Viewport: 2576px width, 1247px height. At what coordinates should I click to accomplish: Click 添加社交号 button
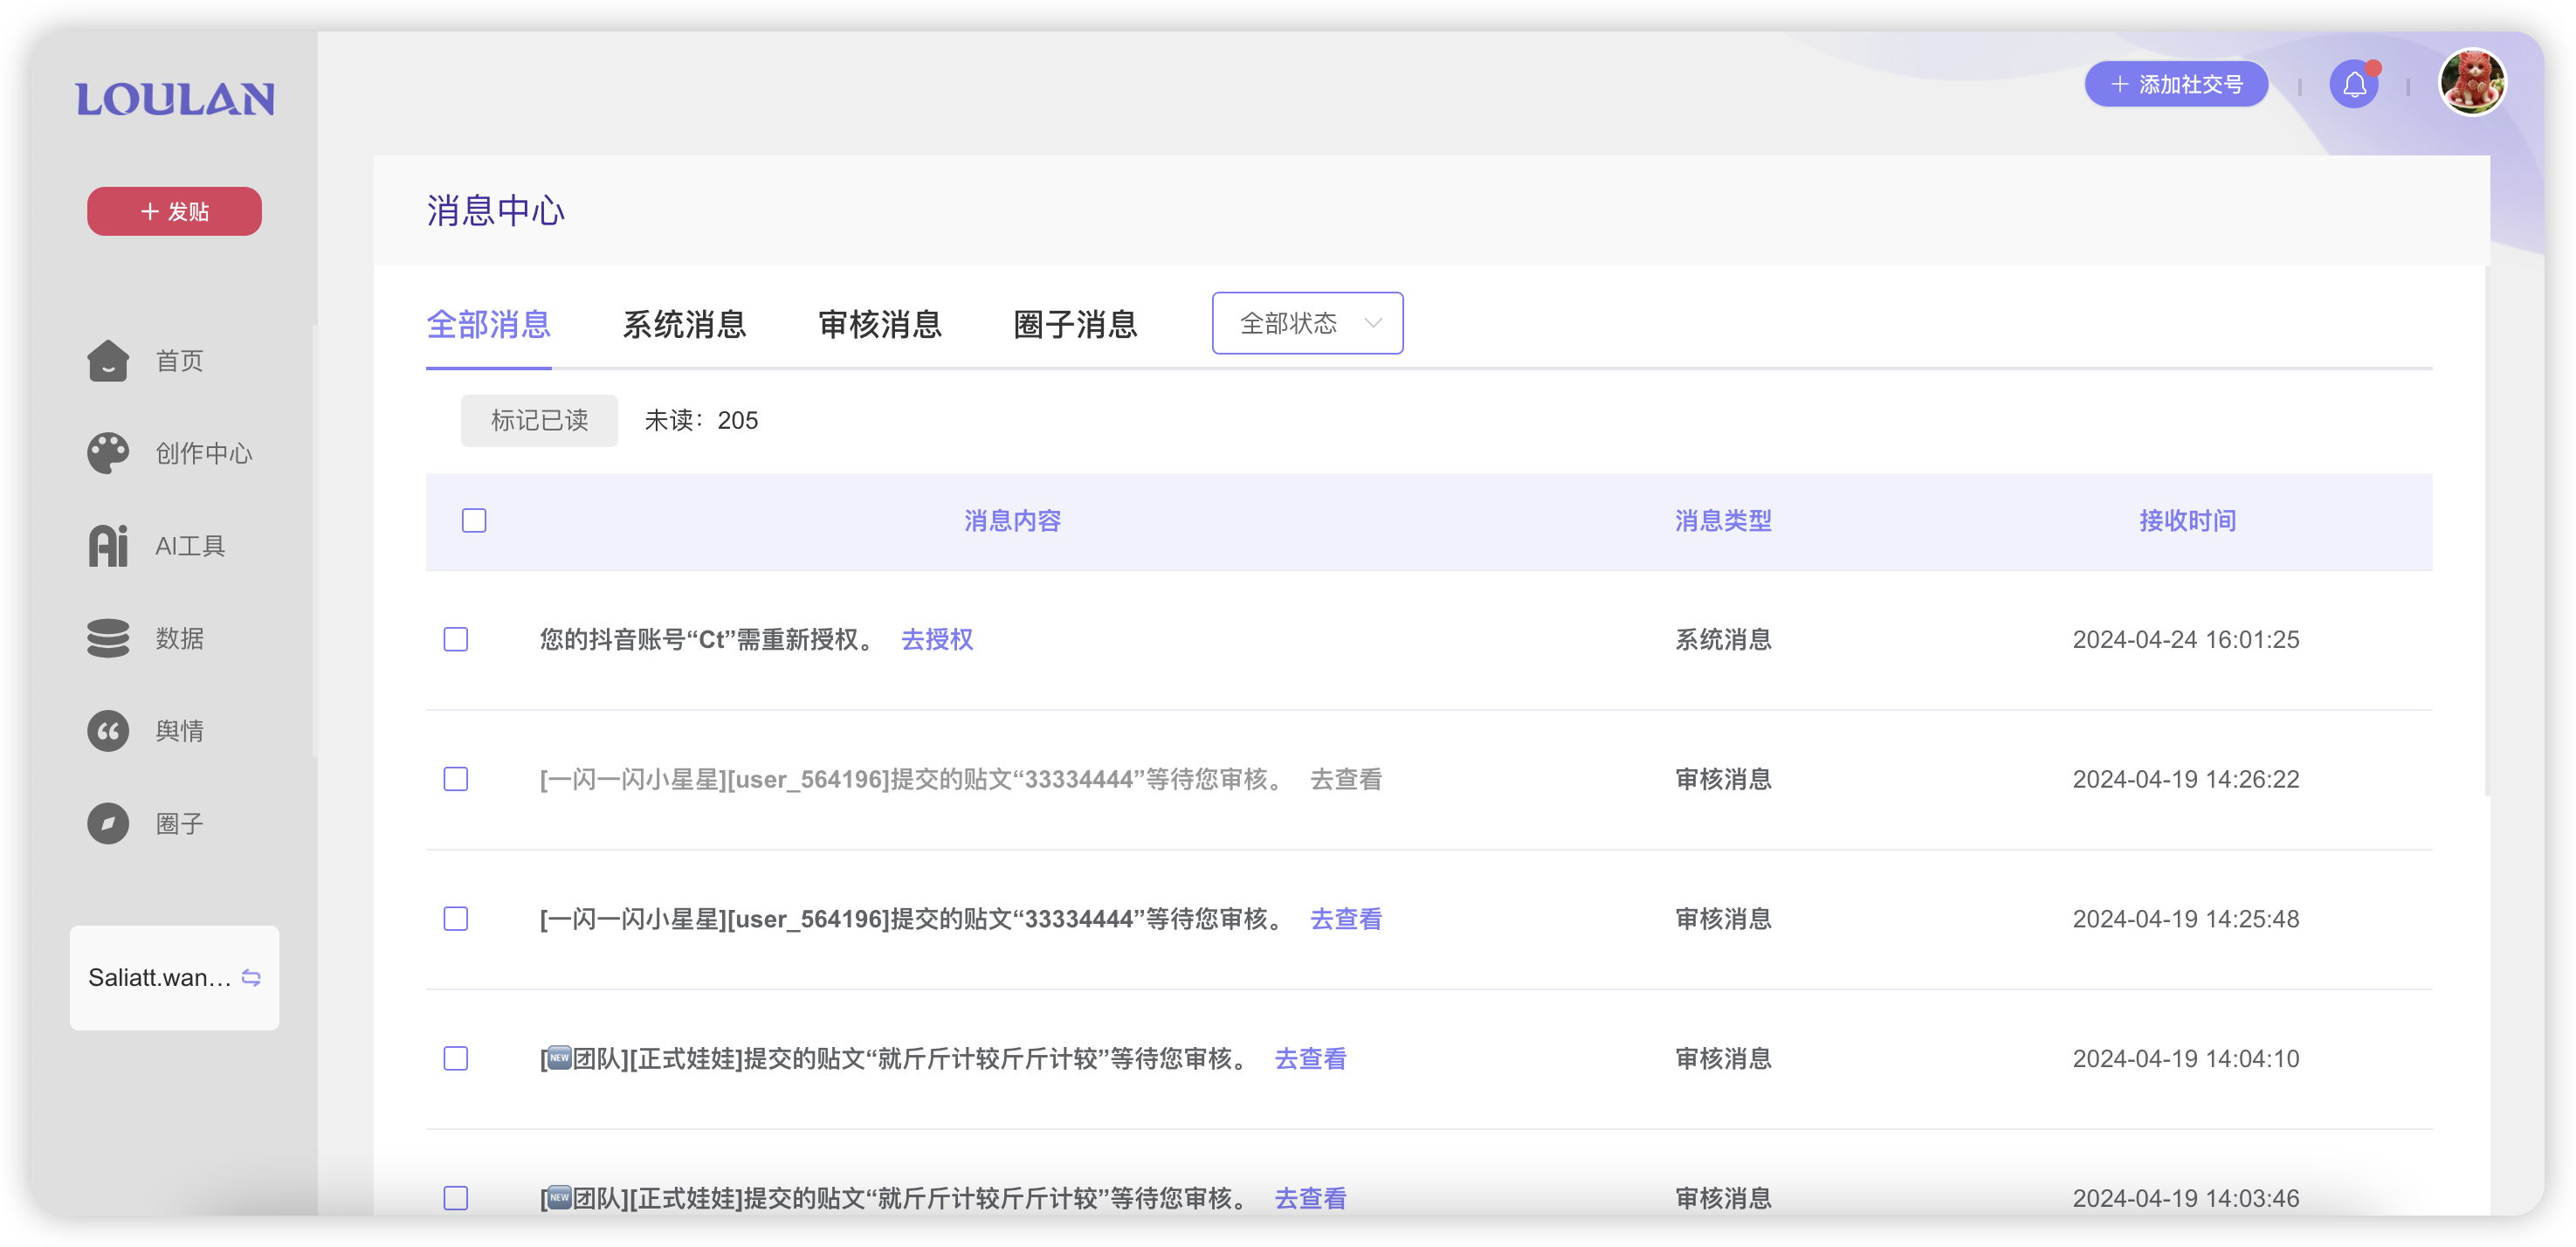pos(2175,84)
